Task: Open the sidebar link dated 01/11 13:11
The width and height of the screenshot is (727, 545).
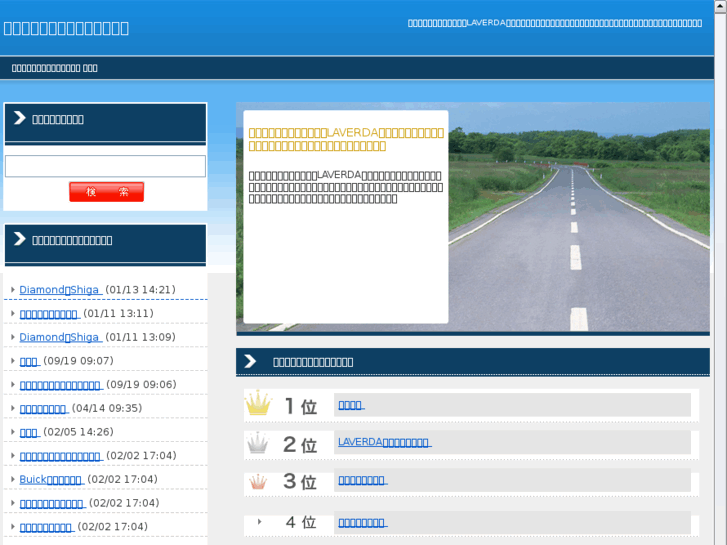Action: 50,314
